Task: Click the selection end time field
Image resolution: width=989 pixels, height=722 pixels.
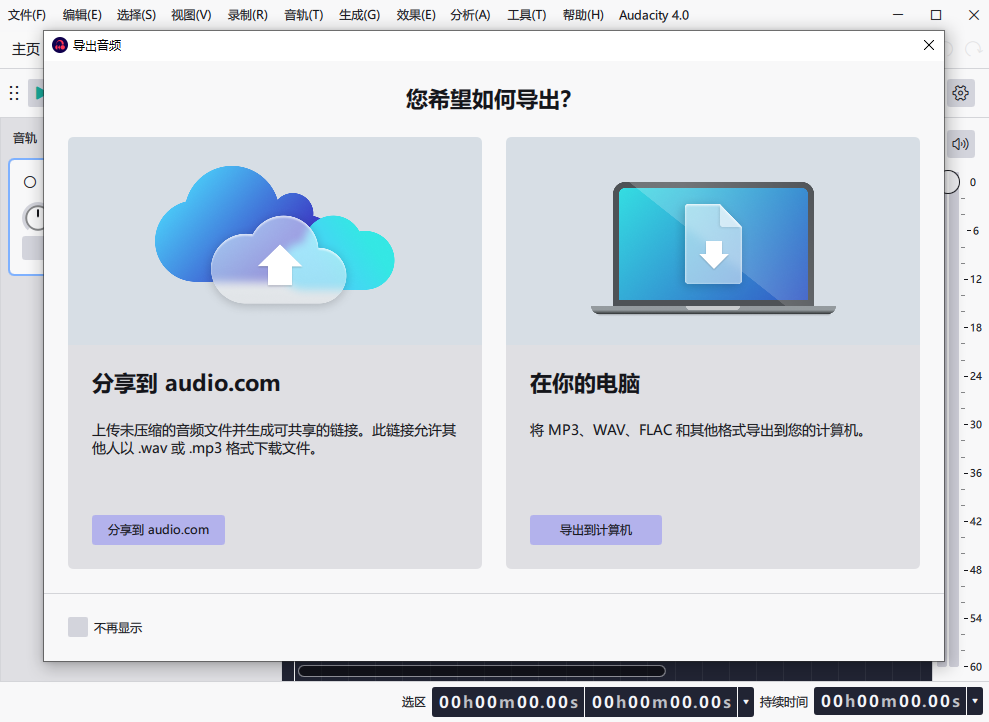Action: tap(662, 702)
